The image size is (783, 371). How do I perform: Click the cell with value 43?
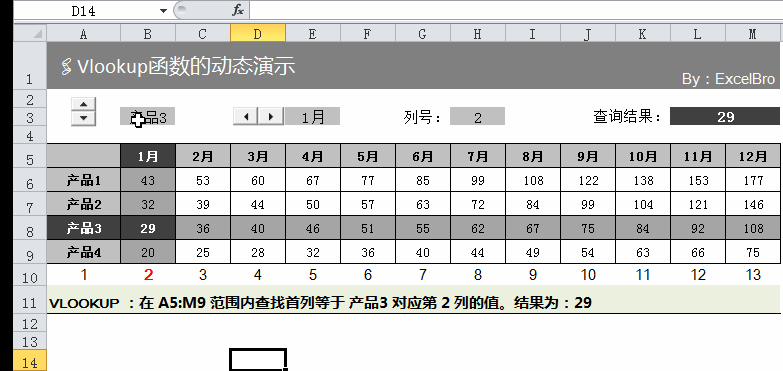(x=148, y=180)
